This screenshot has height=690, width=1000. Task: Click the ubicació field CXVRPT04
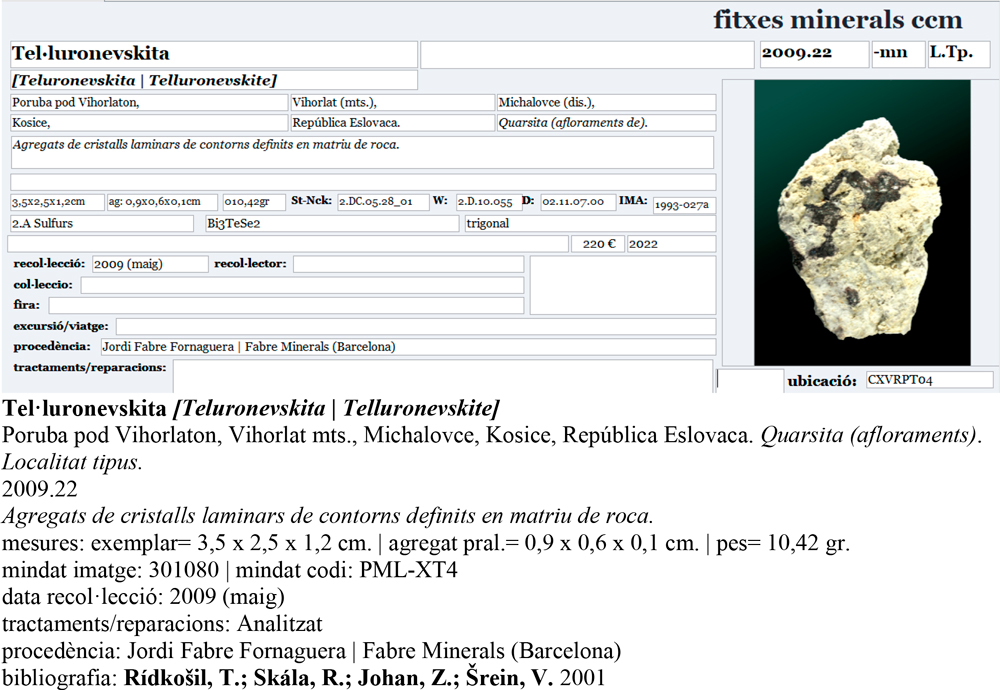click(x=929, y=380)
